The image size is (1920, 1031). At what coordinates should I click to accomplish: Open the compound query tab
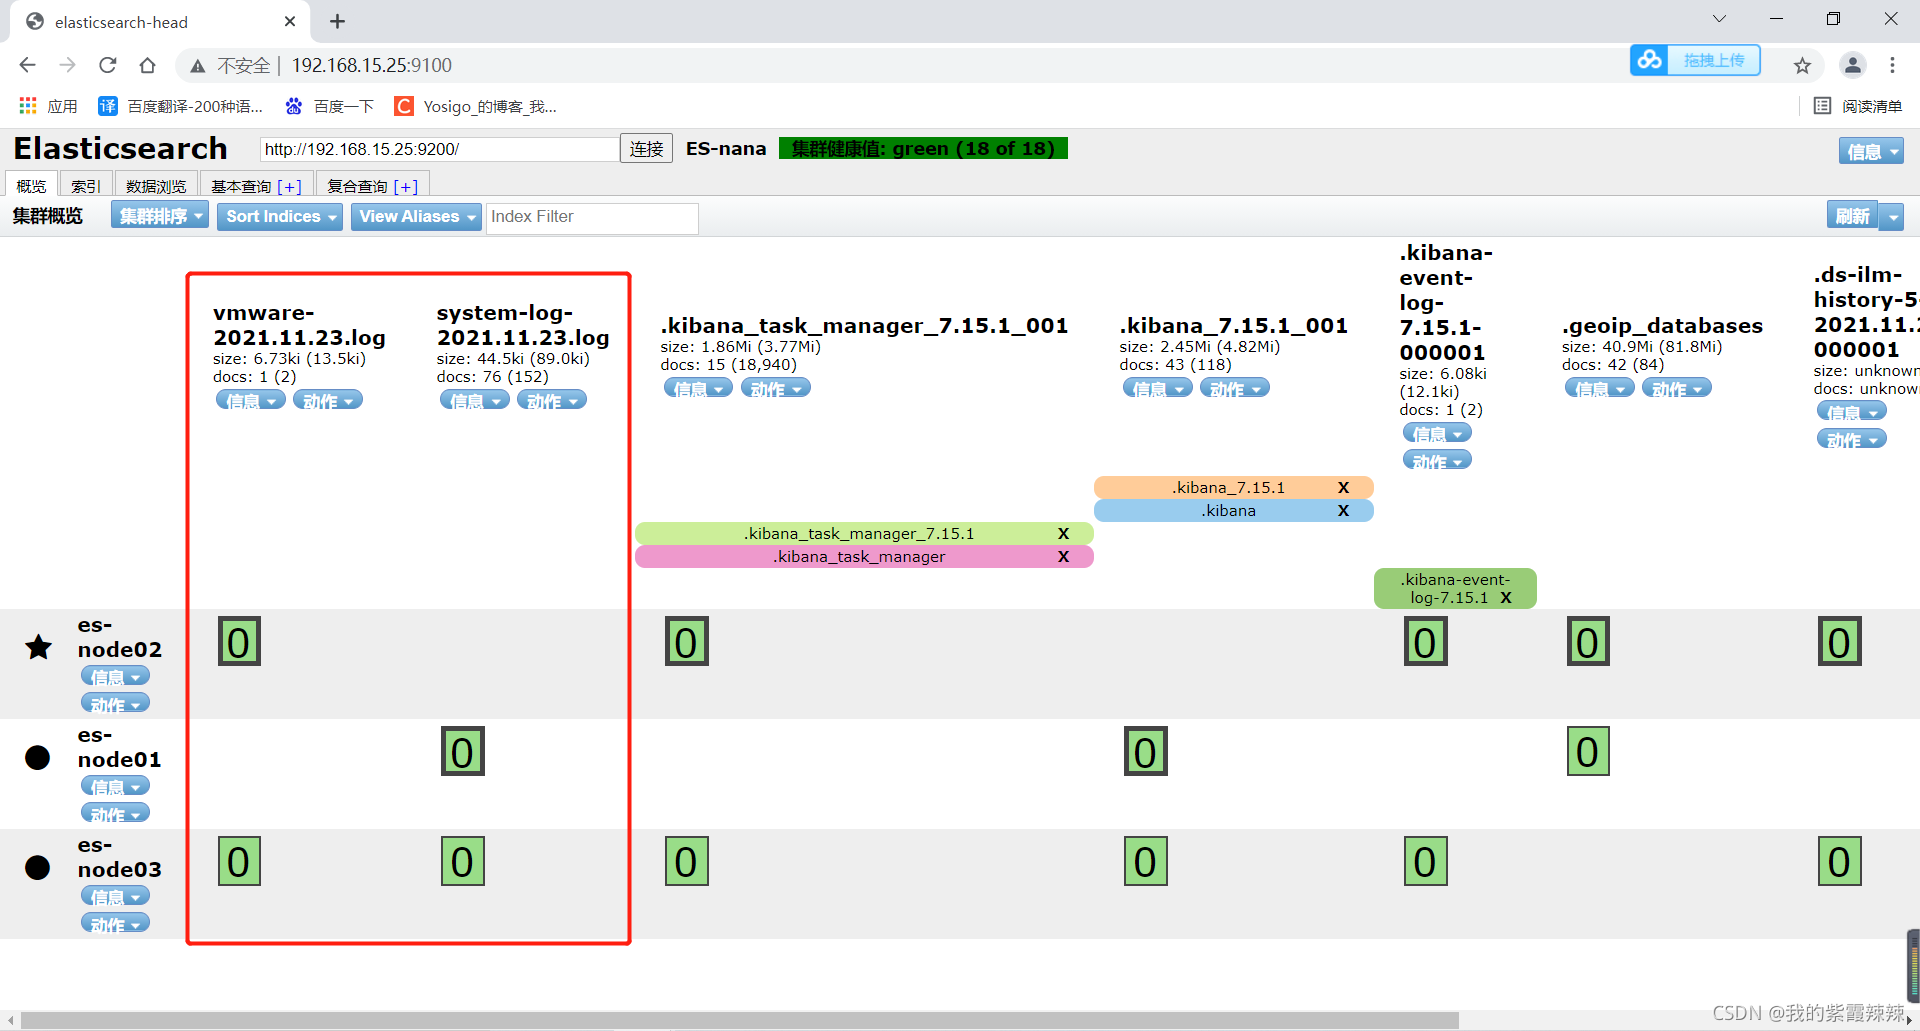point(373,186)
